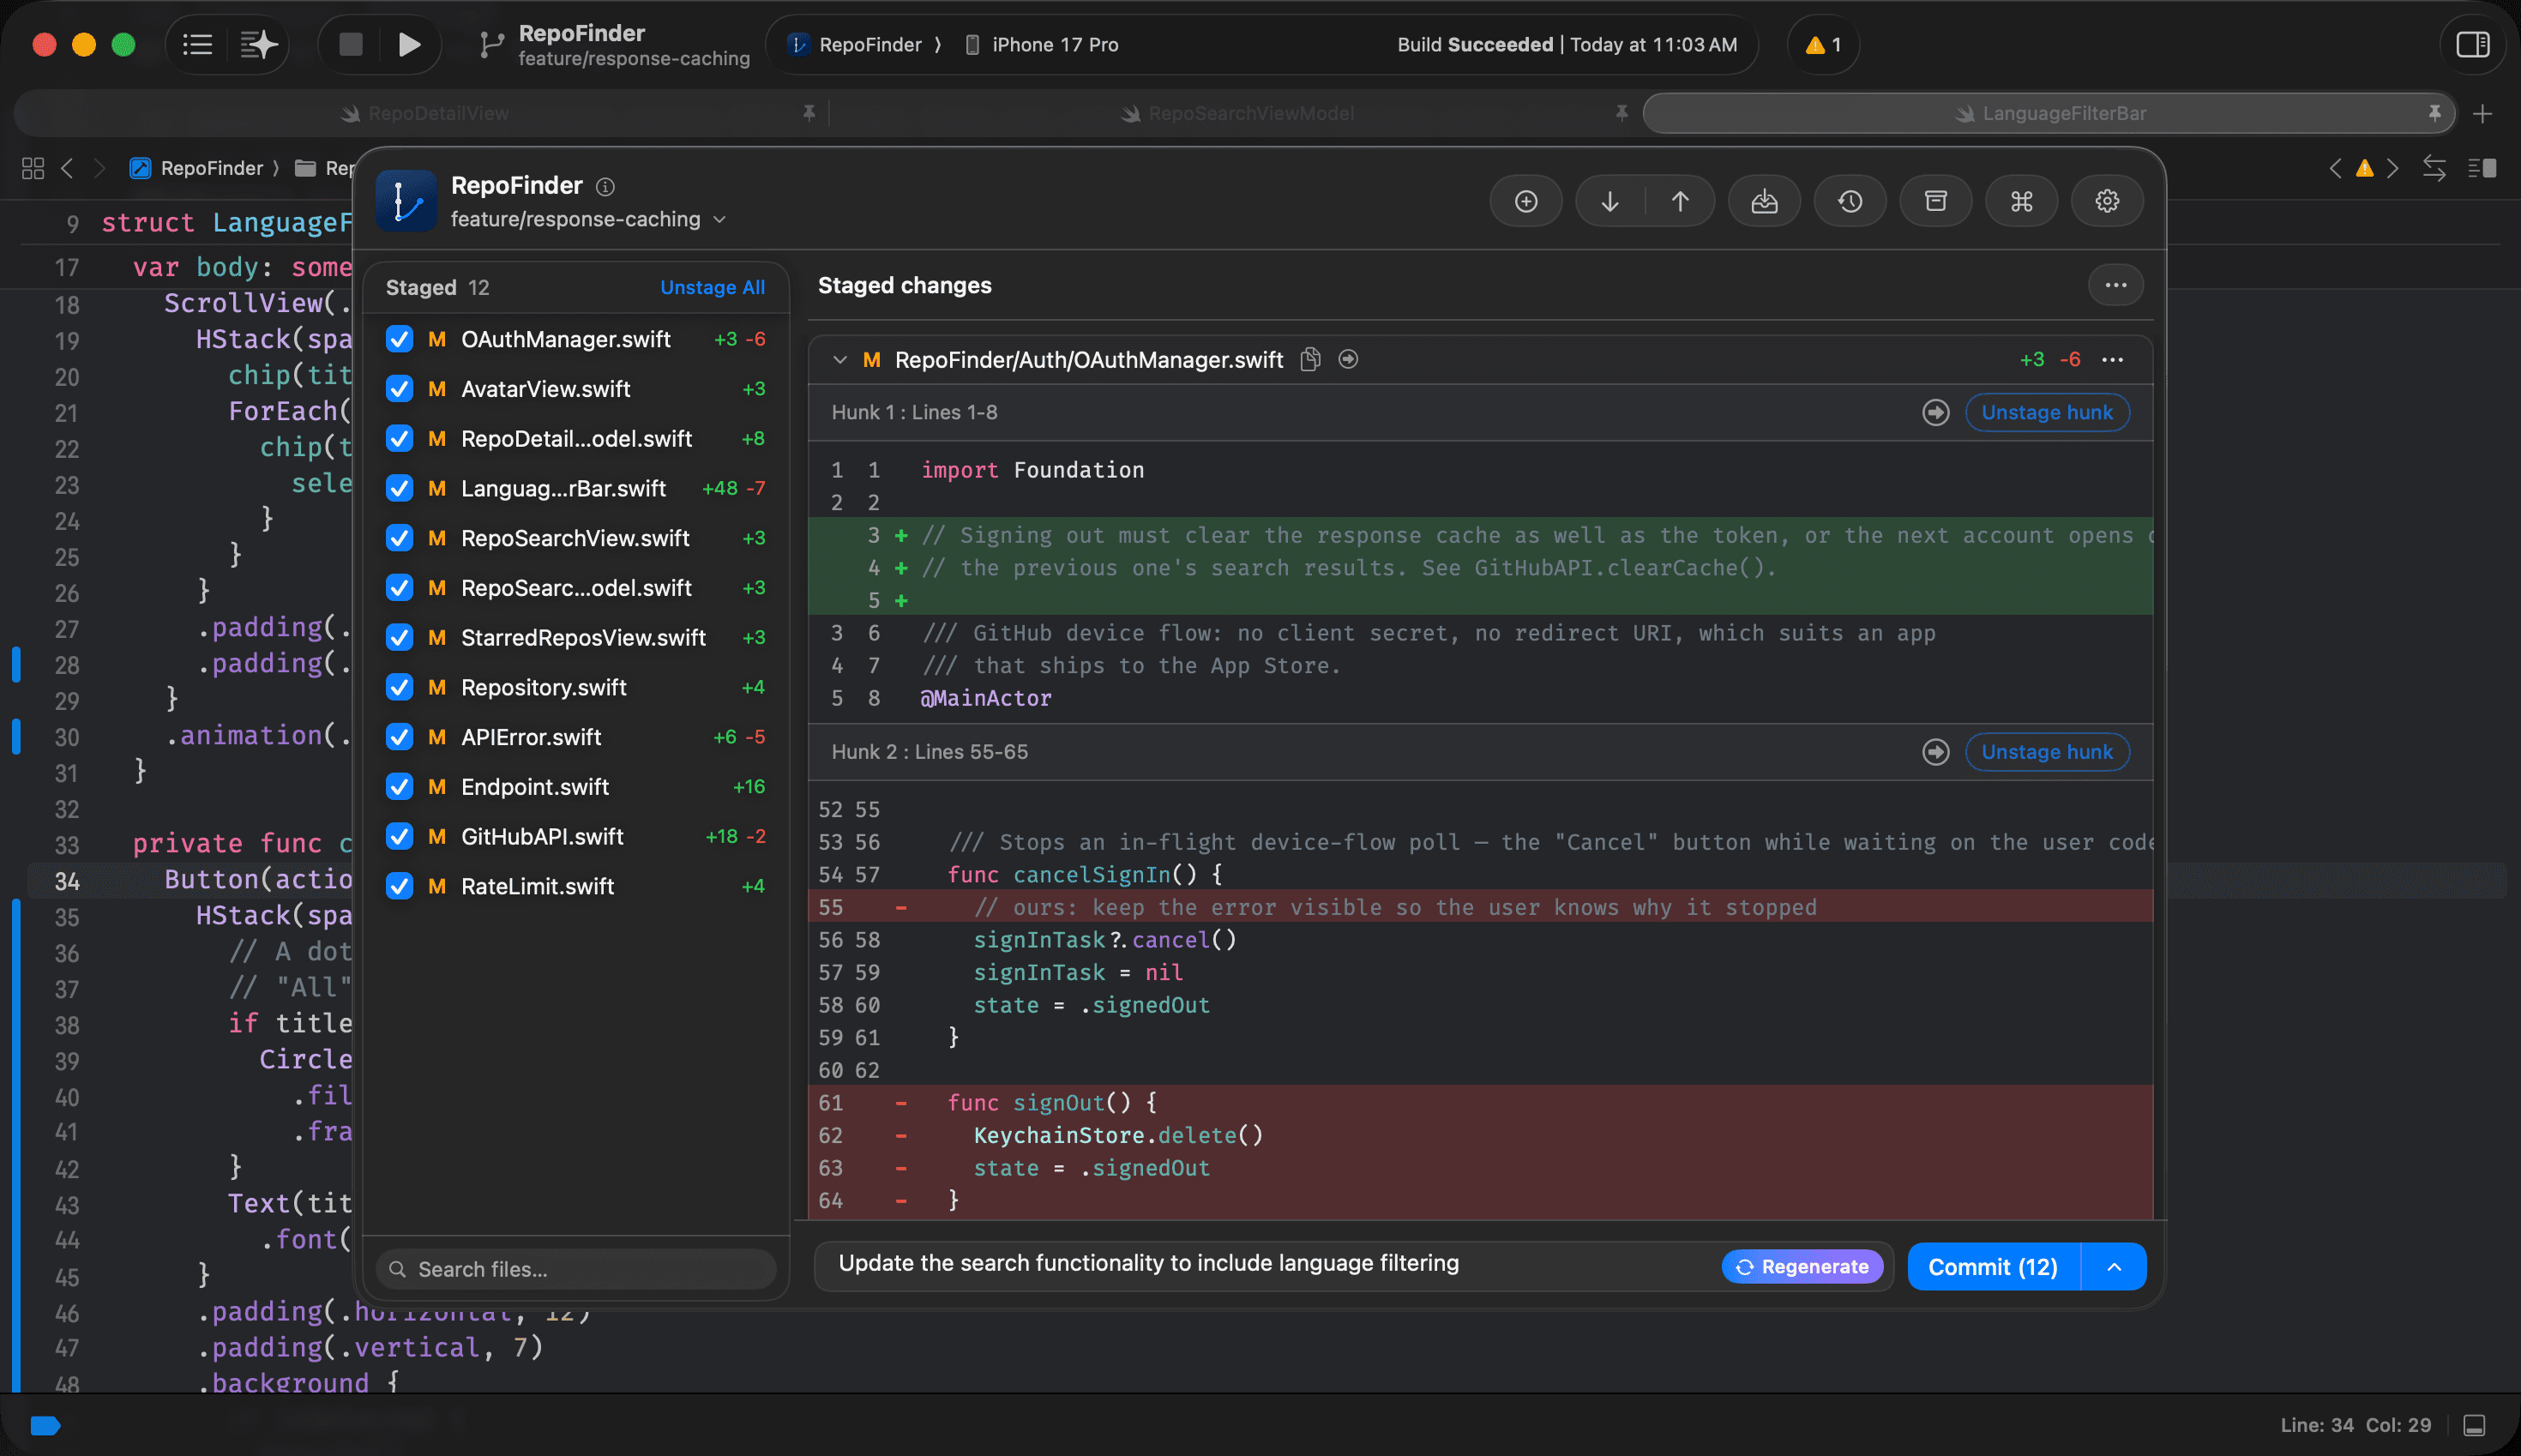Jump to next issue arrow beside warning

(2393, 168)
